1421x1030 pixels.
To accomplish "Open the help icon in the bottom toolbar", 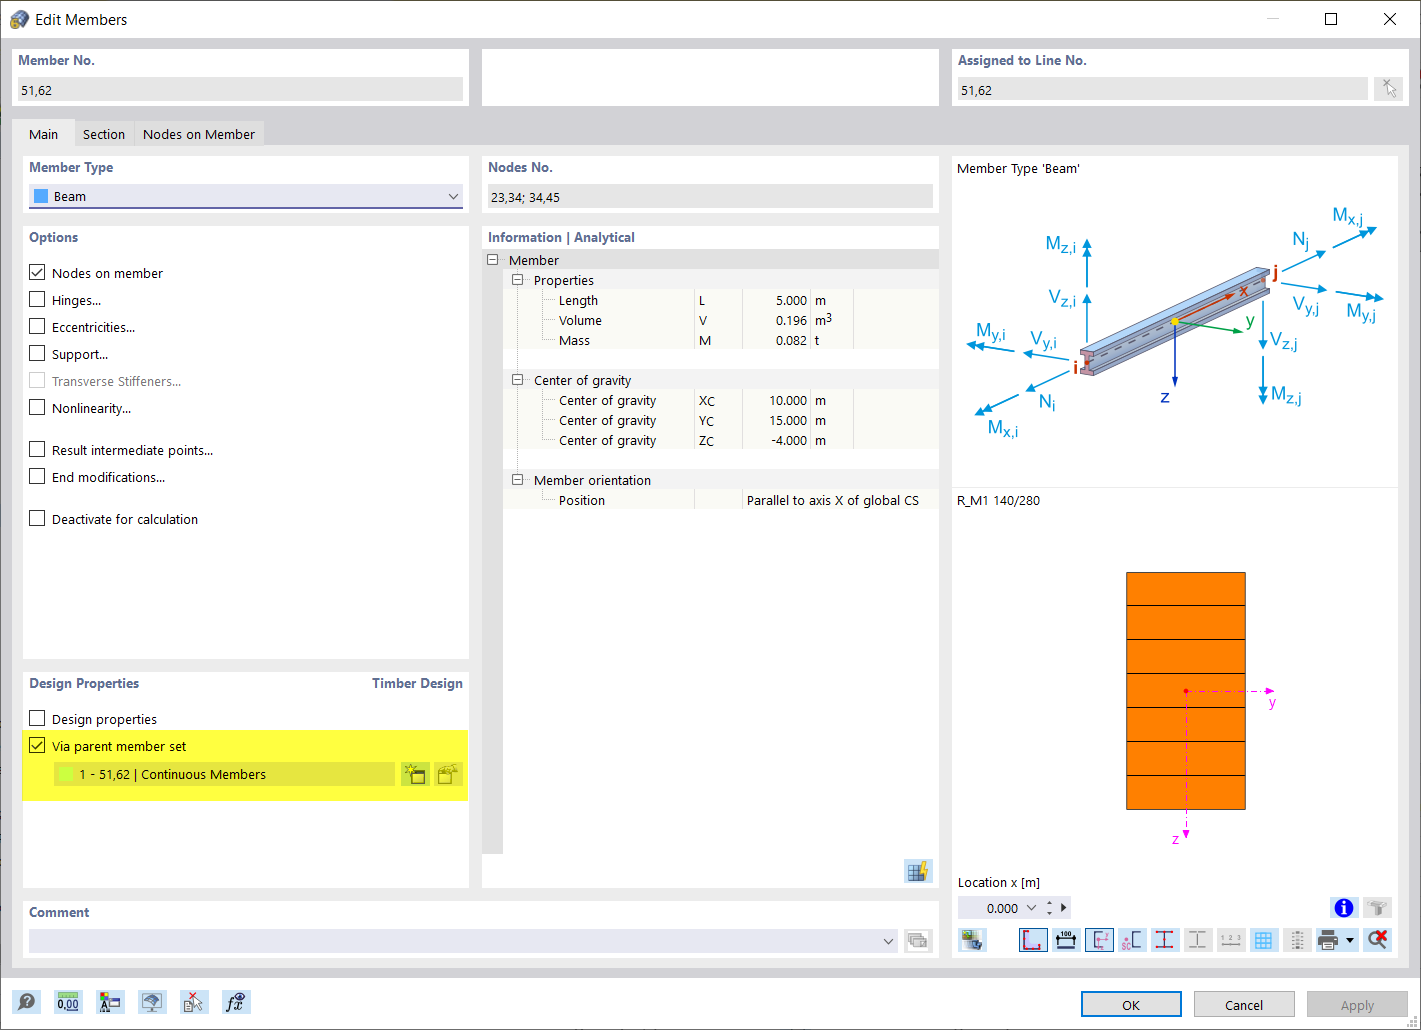I will (x=27, y=1002).
